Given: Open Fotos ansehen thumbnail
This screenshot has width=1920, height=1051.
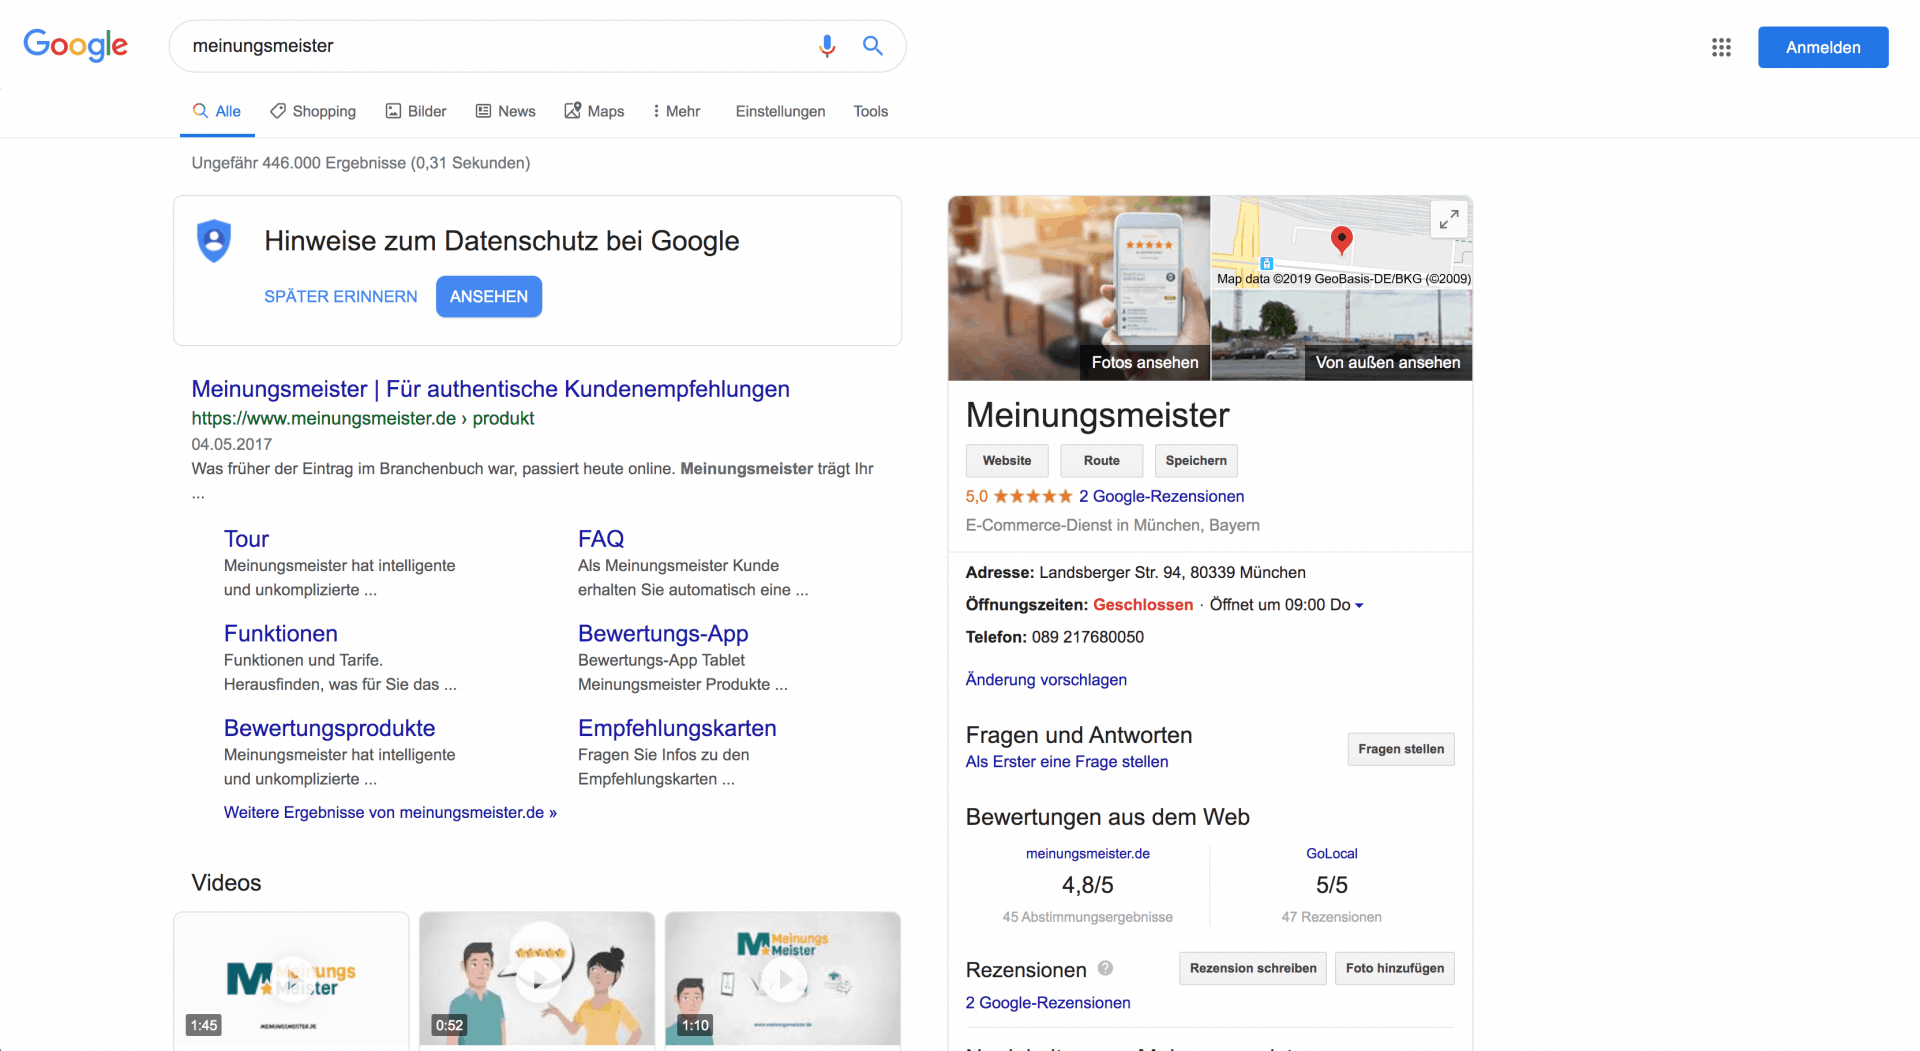Looking at the screenshot, I should [1079, 288].
